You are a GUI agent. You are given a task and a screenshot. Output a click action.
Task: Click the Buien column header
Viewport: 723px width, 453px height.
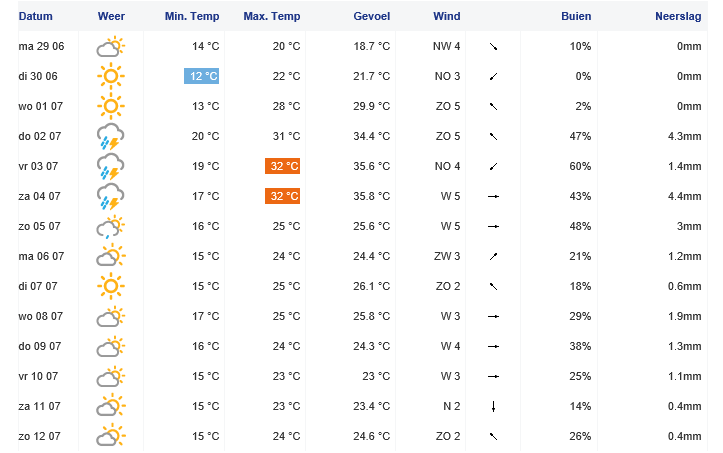(x=576, y=16)
